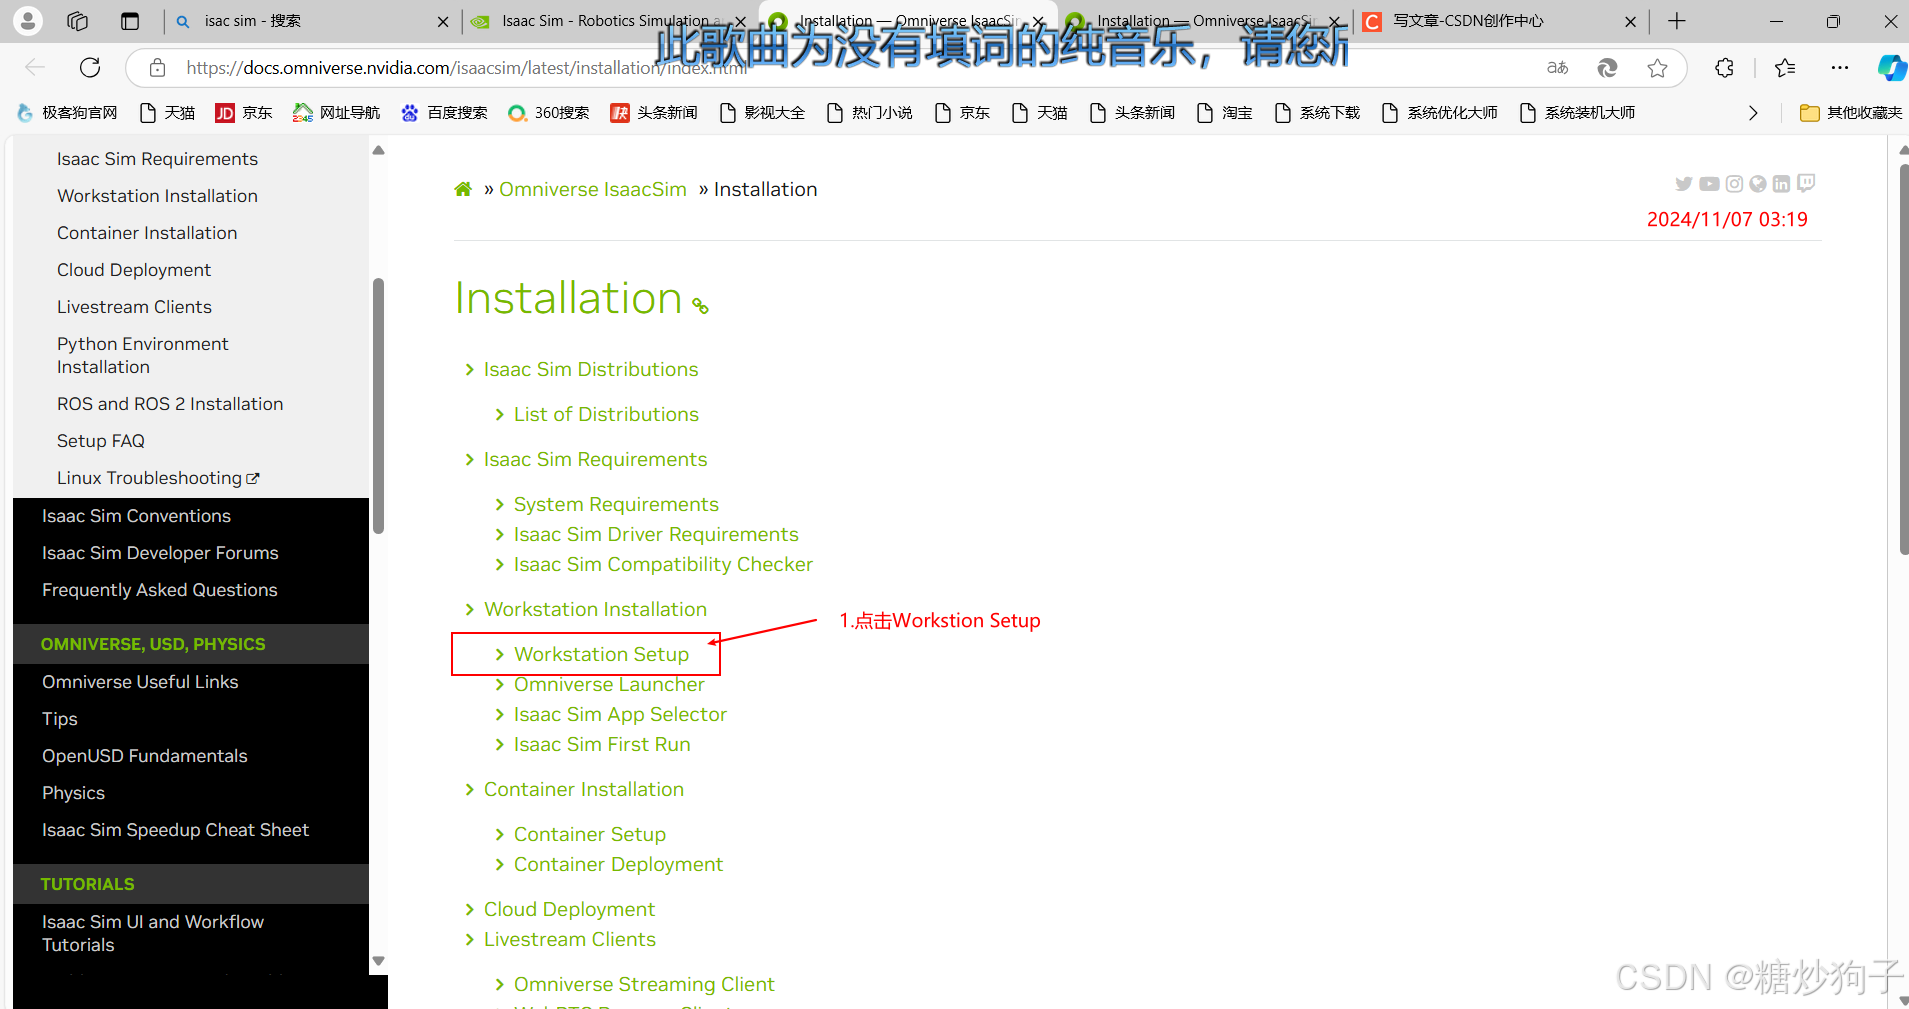Open the Isaac Sim First Run link
The height and width of the screenshot is (1009, 1909).
point(602,744)
